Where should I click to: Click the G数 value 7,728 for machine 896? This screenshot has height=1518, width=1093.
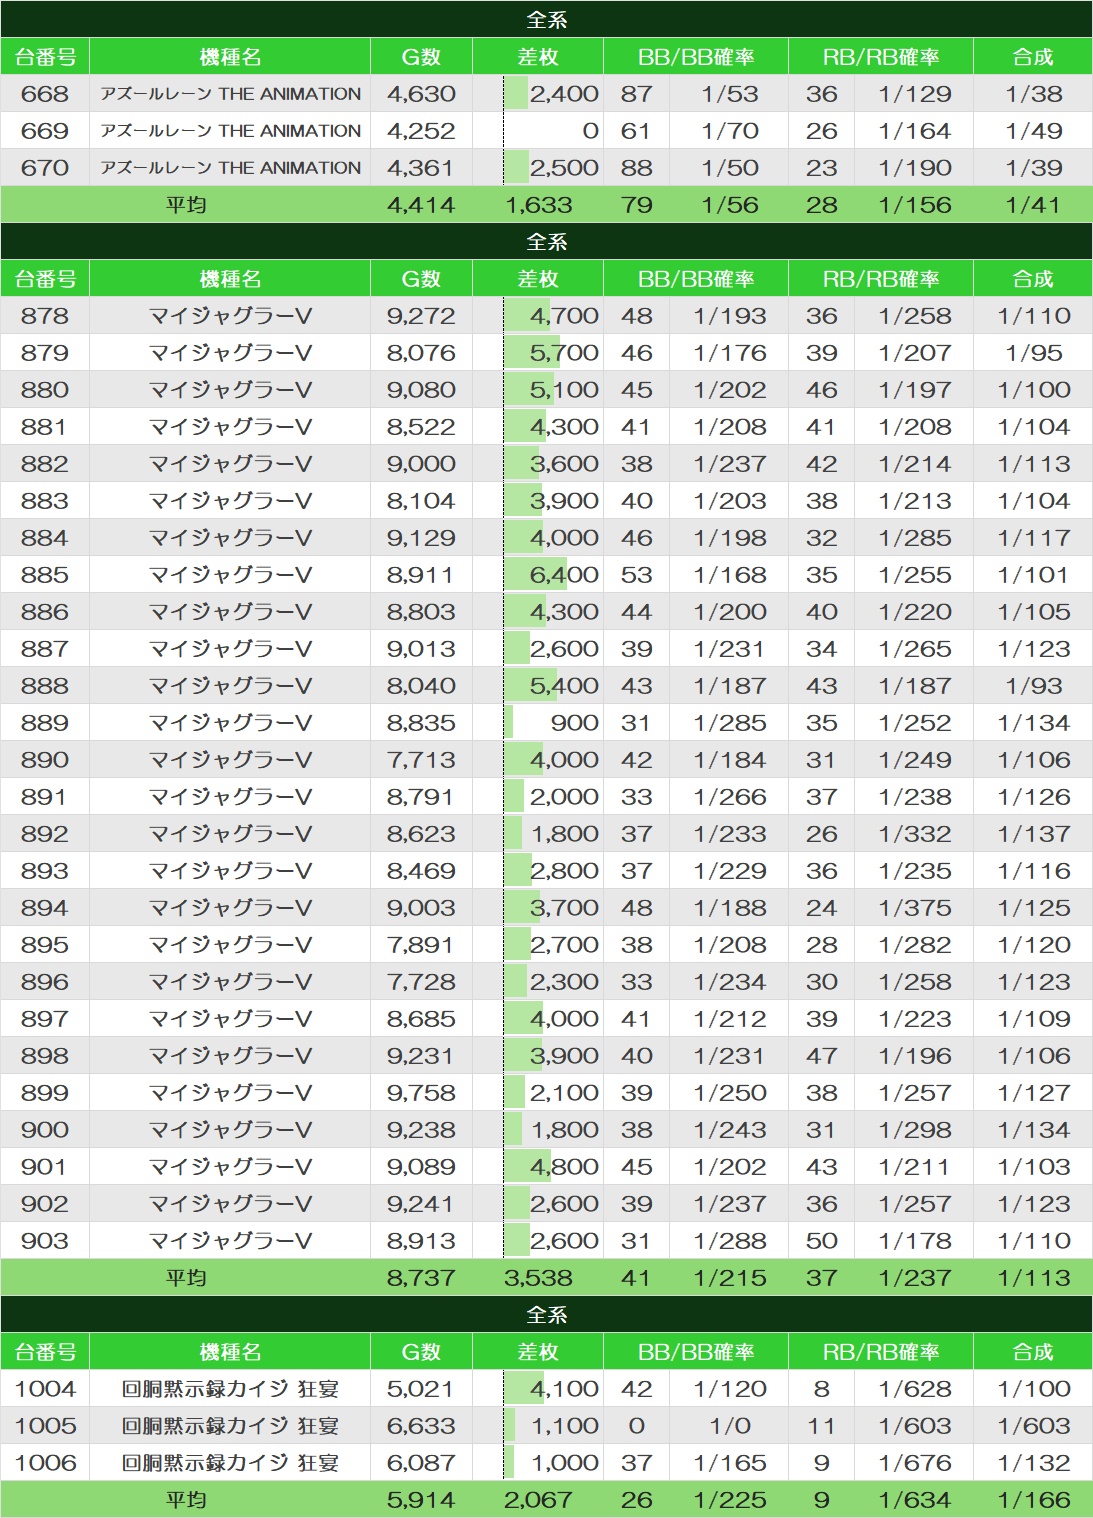pos(421,982)
